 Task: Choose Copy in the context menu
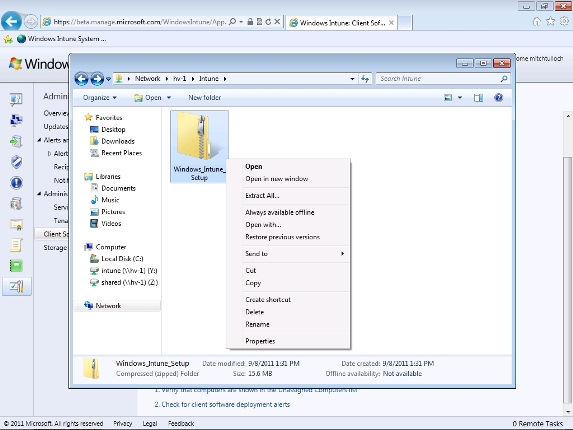pos(253,283)
